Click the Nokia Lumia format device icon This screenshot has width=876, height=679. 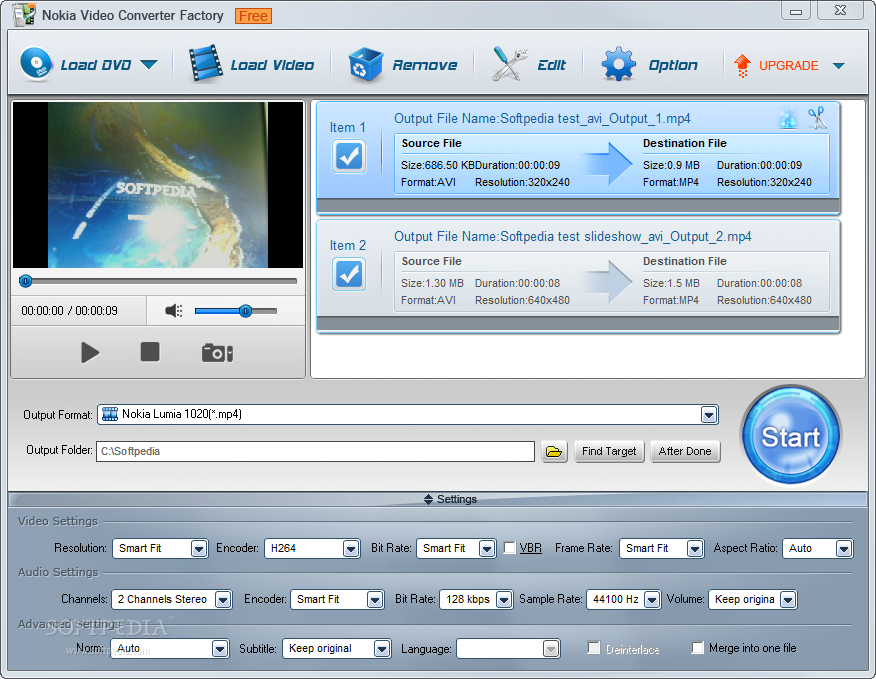click(110, 414)
